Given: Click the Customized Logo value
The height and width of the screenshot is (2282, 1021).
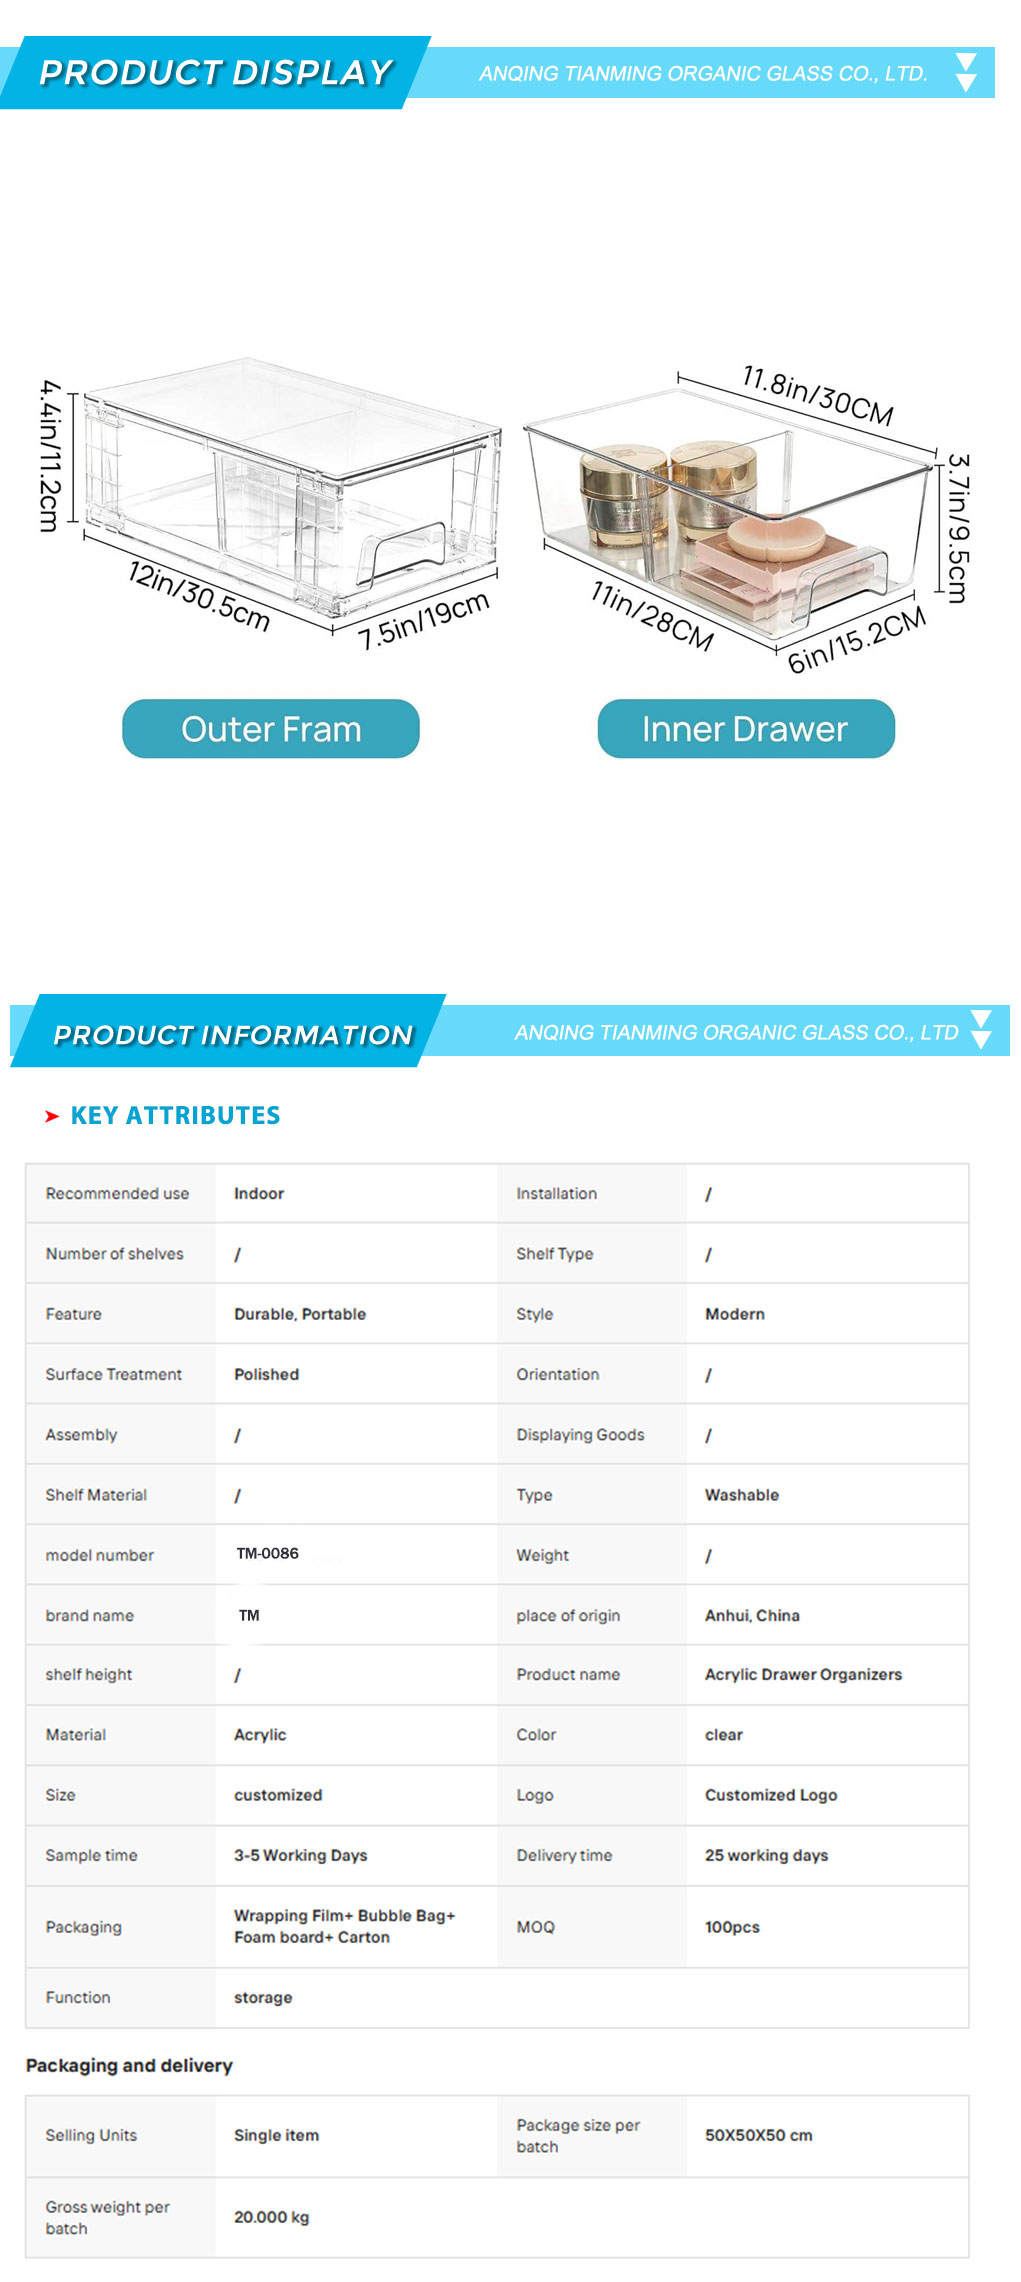Looking at the screenshot, I should coord(771,1795).
